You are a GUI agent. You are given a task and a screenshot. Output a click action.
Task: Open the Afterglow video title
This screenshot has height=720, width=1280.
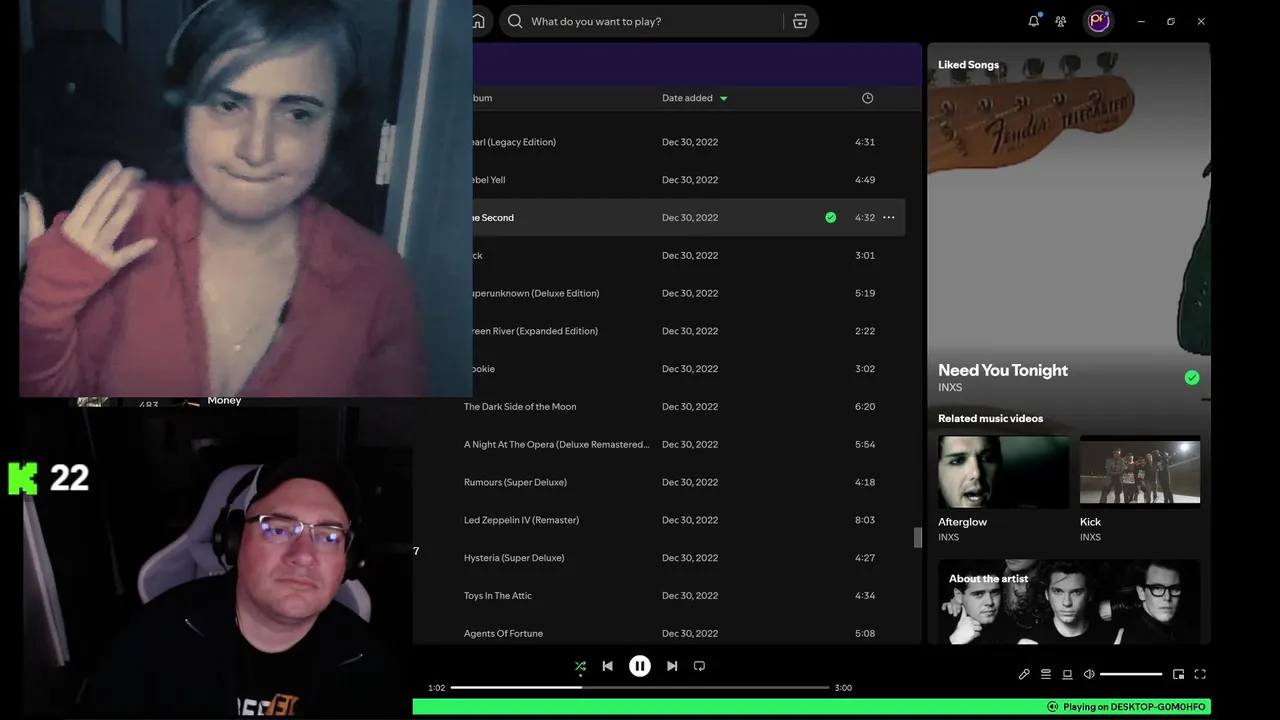tap(962, 522)
